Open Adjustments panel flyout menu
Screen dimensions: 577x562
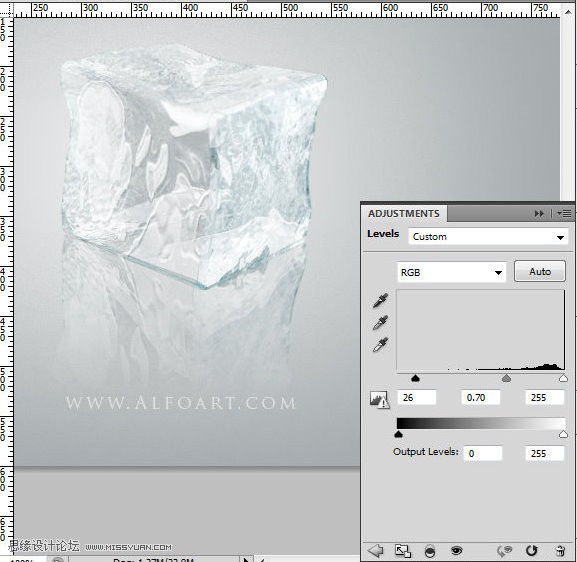coord(564,213)
